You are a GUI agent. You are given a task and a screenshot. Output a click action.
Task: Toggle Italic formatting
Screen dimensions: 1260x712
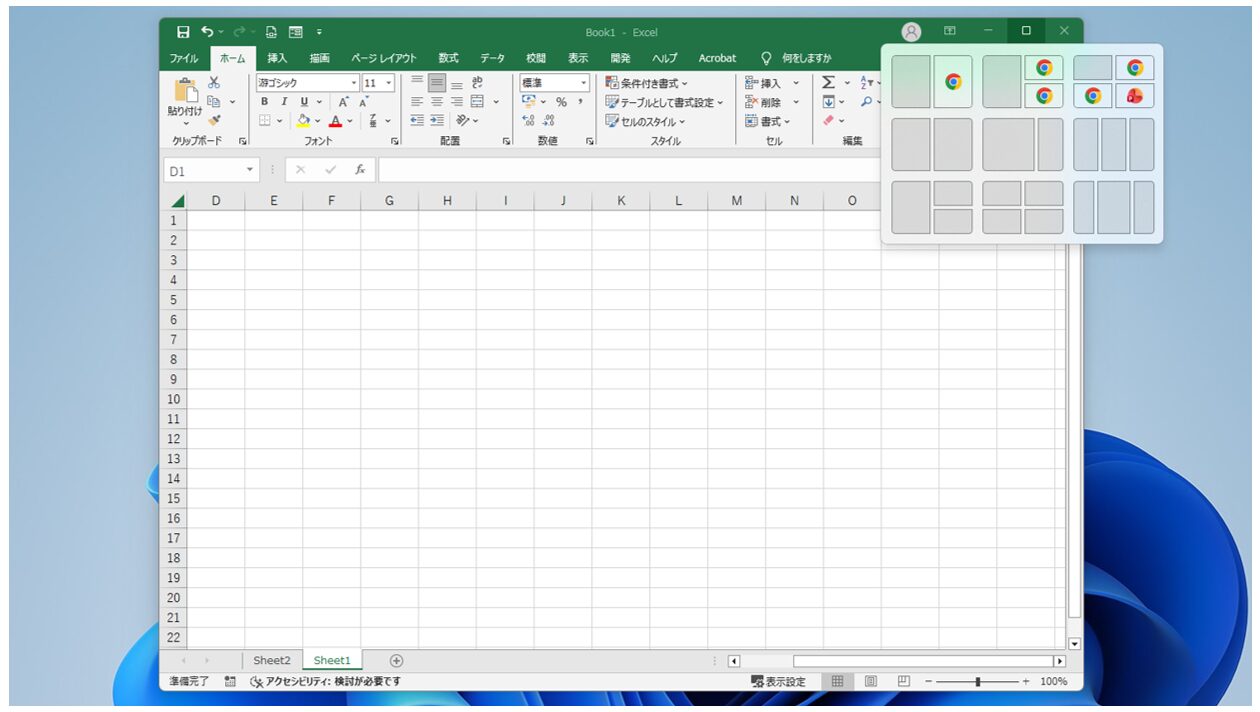pos(284,102)
